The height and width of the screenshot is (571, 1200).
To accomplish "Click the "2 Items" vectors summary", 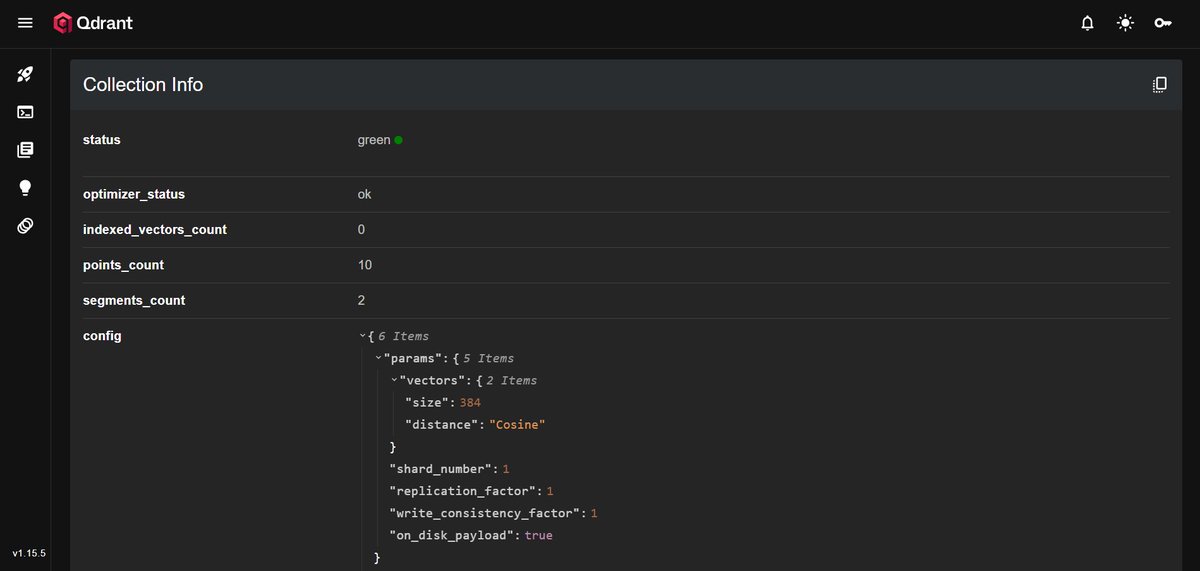I will coord(511,381).
